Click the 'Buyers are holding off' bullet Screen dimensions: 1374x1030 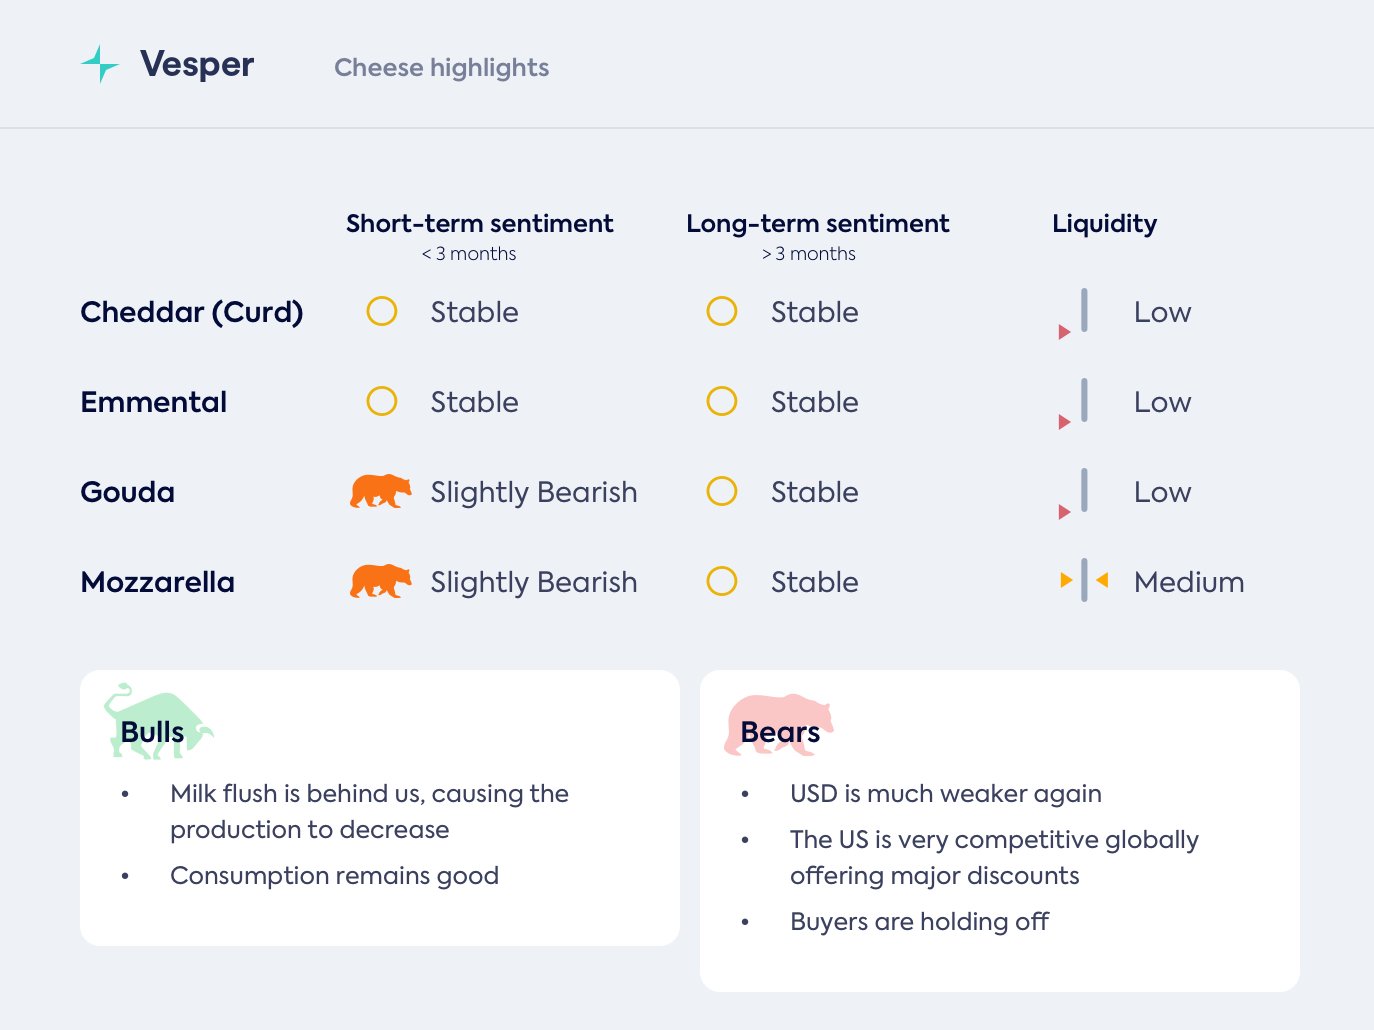click(x=919, y=921)
